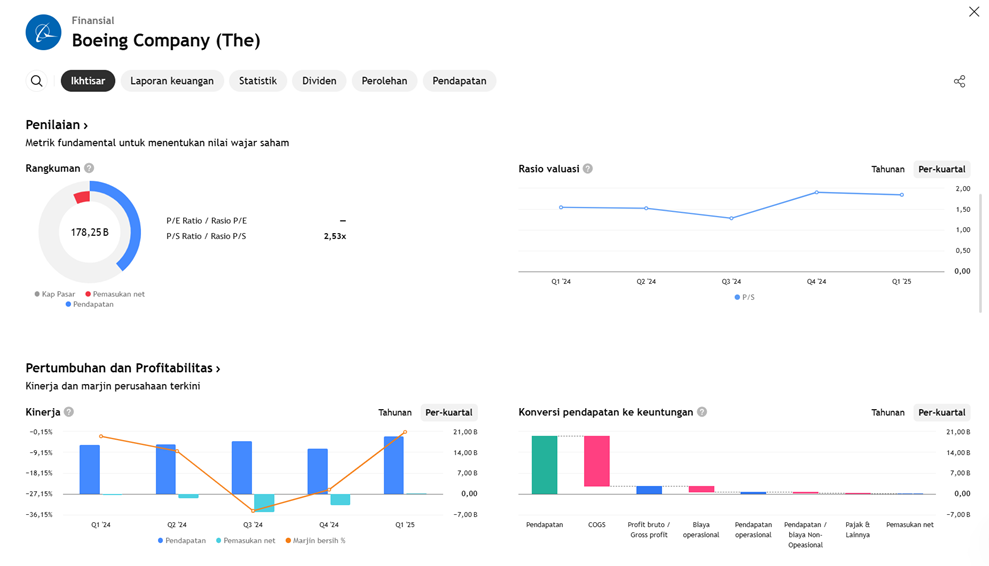Screen dimensions: 989x566
Task: Click the 2,53x P/S ratio value
Action: tap(335, 236)
